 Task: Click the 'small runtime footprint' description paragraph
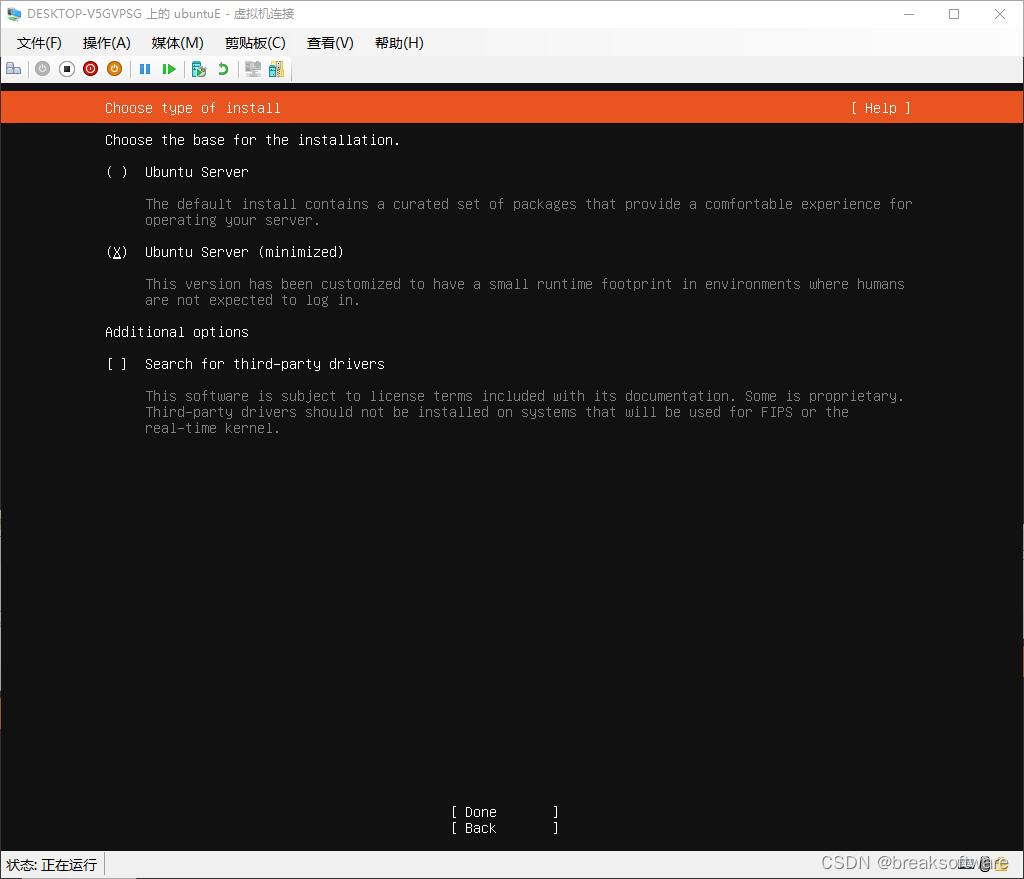(524, 292)
